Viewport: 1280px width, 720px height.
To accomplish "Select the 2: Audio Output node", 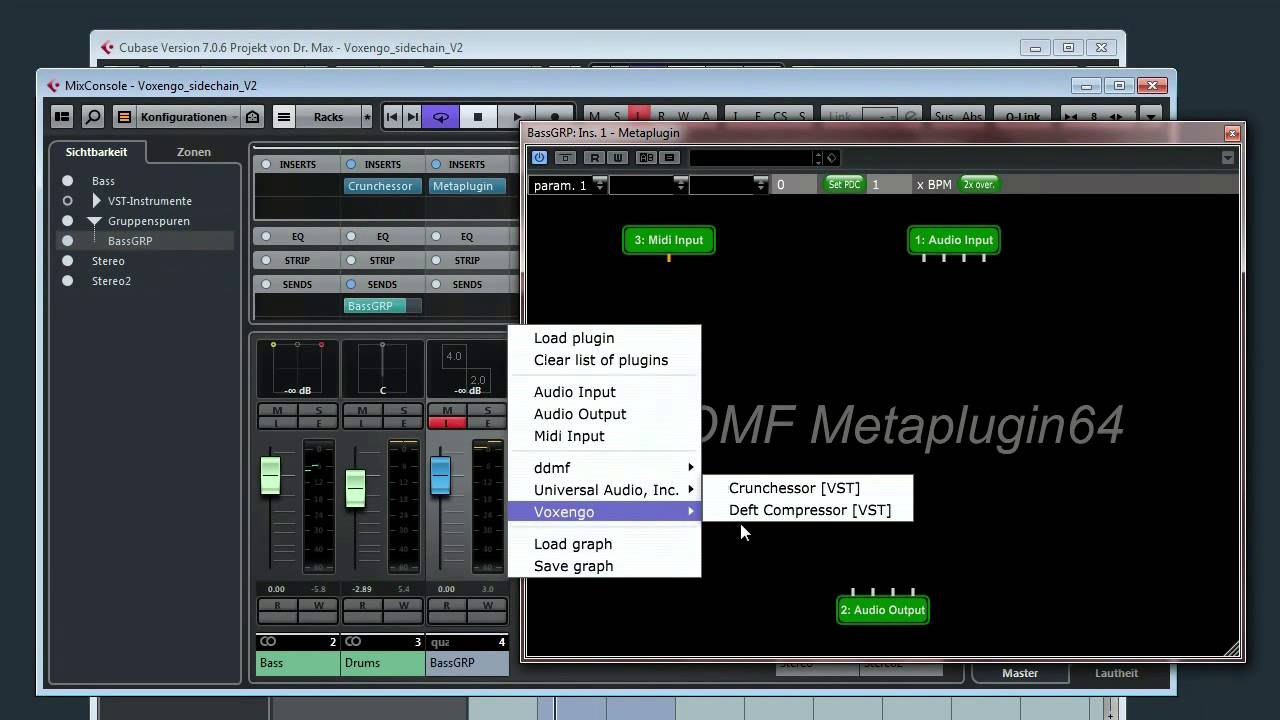I will (883, 610).
